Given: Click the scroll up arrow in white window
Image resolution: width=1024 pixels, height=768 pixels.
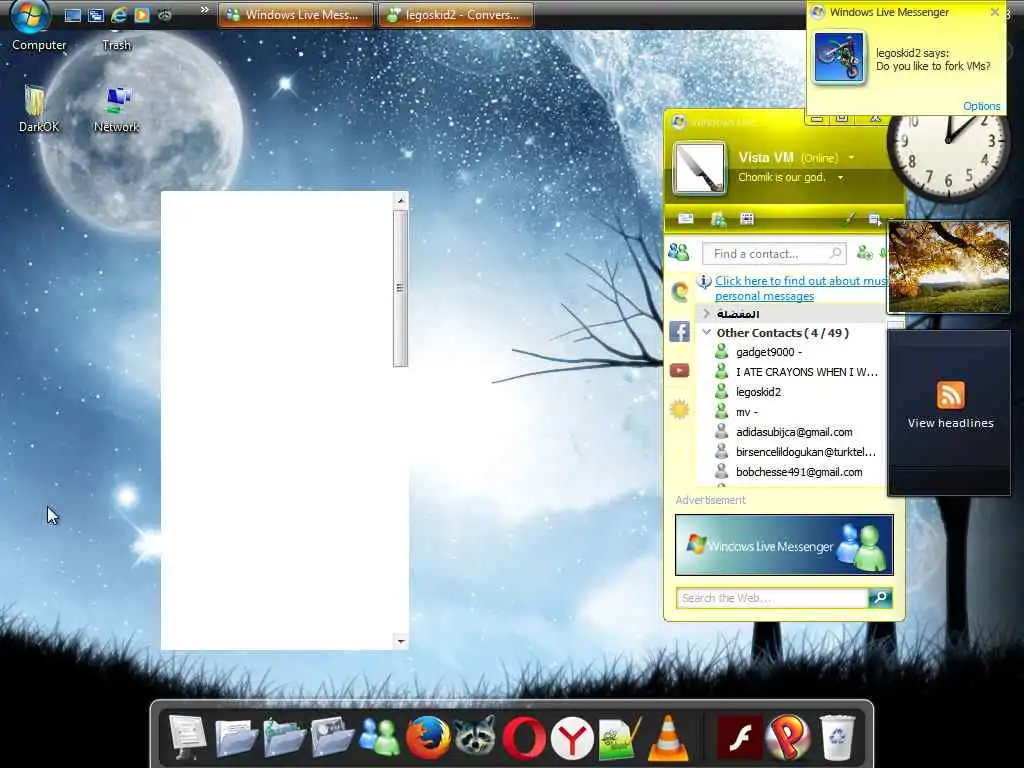Looking at the screenshot, I should point(401,200).
